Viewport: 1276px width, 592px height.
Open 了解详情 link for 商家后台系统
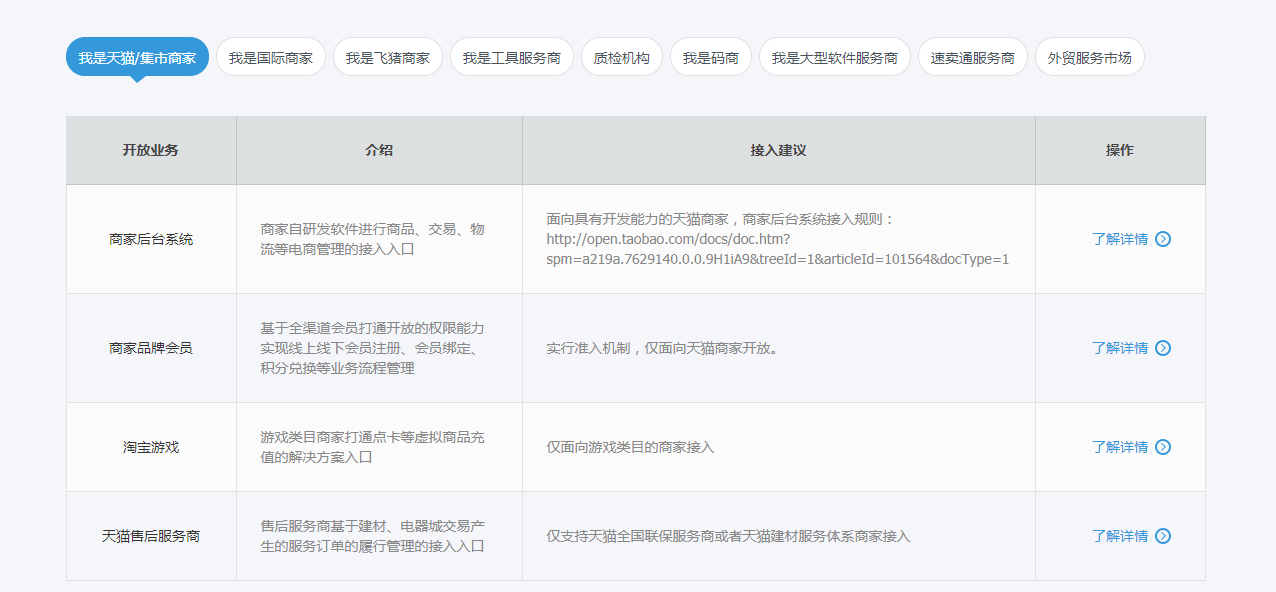click(1120, 239)
